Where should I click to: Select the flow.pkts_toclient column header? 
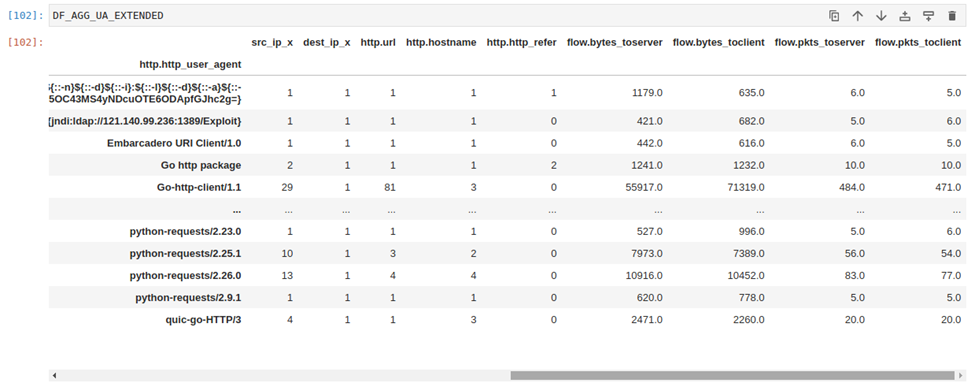(918, 42)
